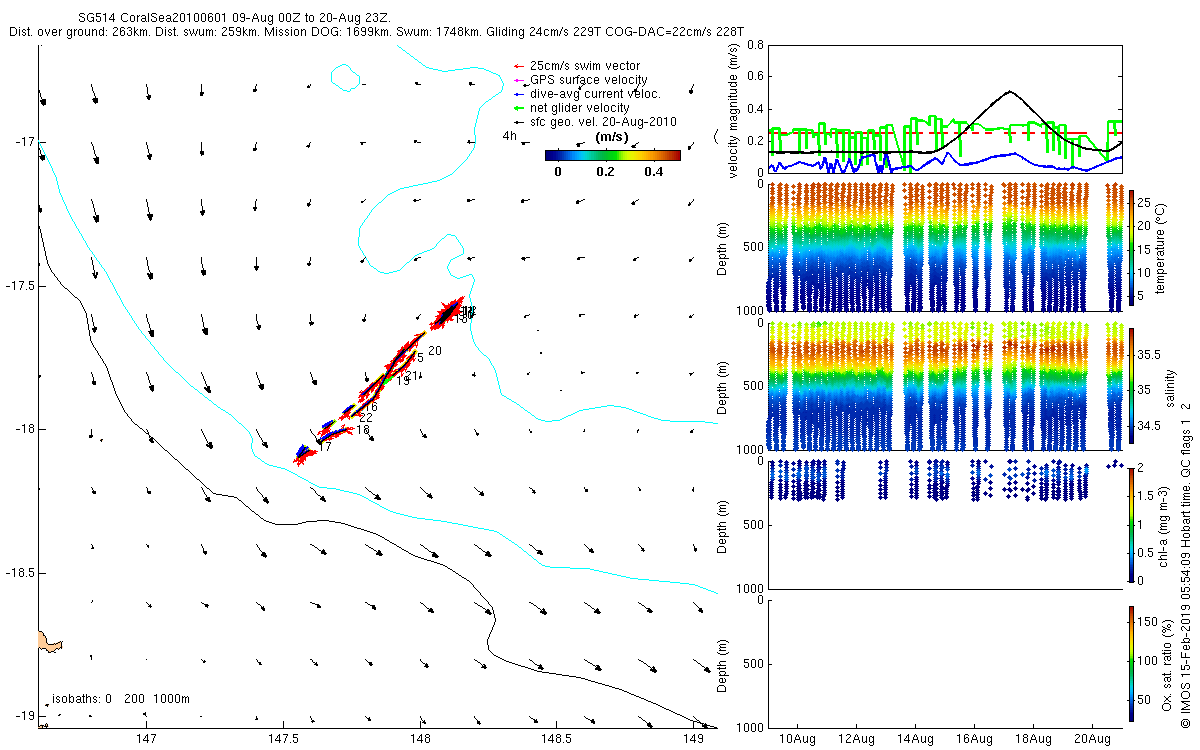Image resolution: width=1200 pixels, height=750 pixels.
Task: Click the horizontal (m/s) velocity color bar
Action: (612, 155)
